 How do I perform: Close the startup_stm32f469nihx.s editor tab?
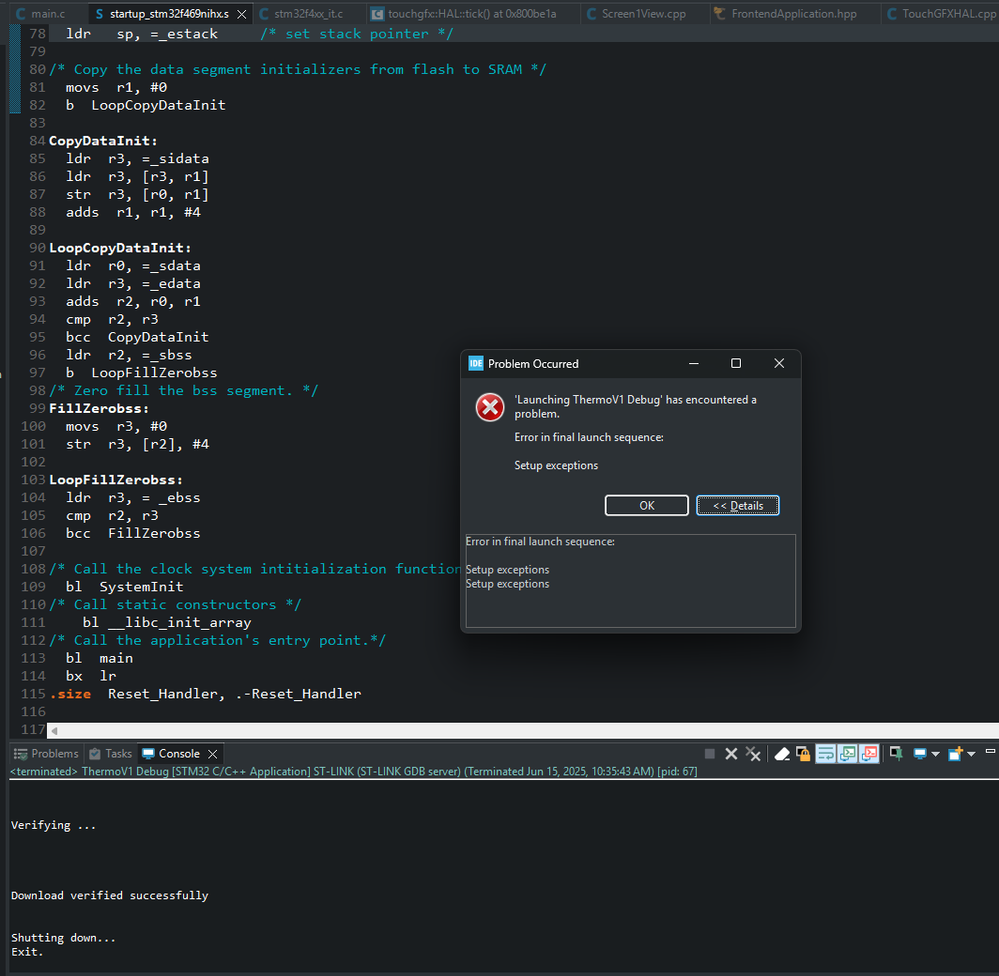pos(241,14)
